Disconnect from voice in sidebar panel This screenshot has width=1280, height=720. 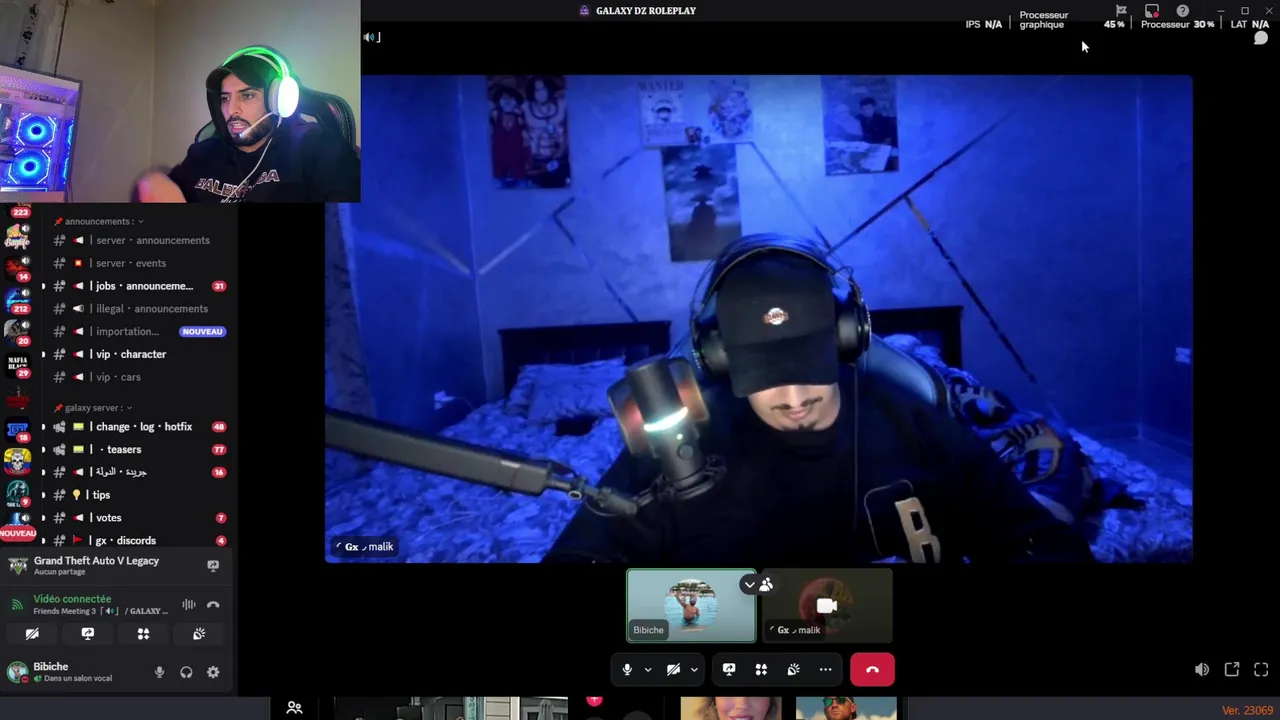coord(213,605)
